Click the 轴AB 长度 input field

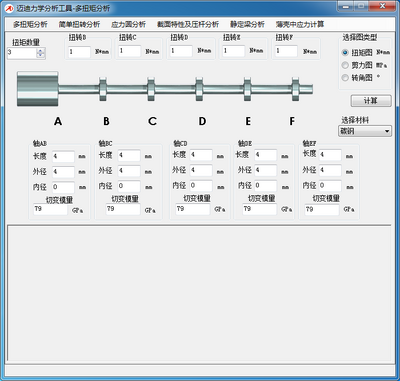tap(63, 156)
